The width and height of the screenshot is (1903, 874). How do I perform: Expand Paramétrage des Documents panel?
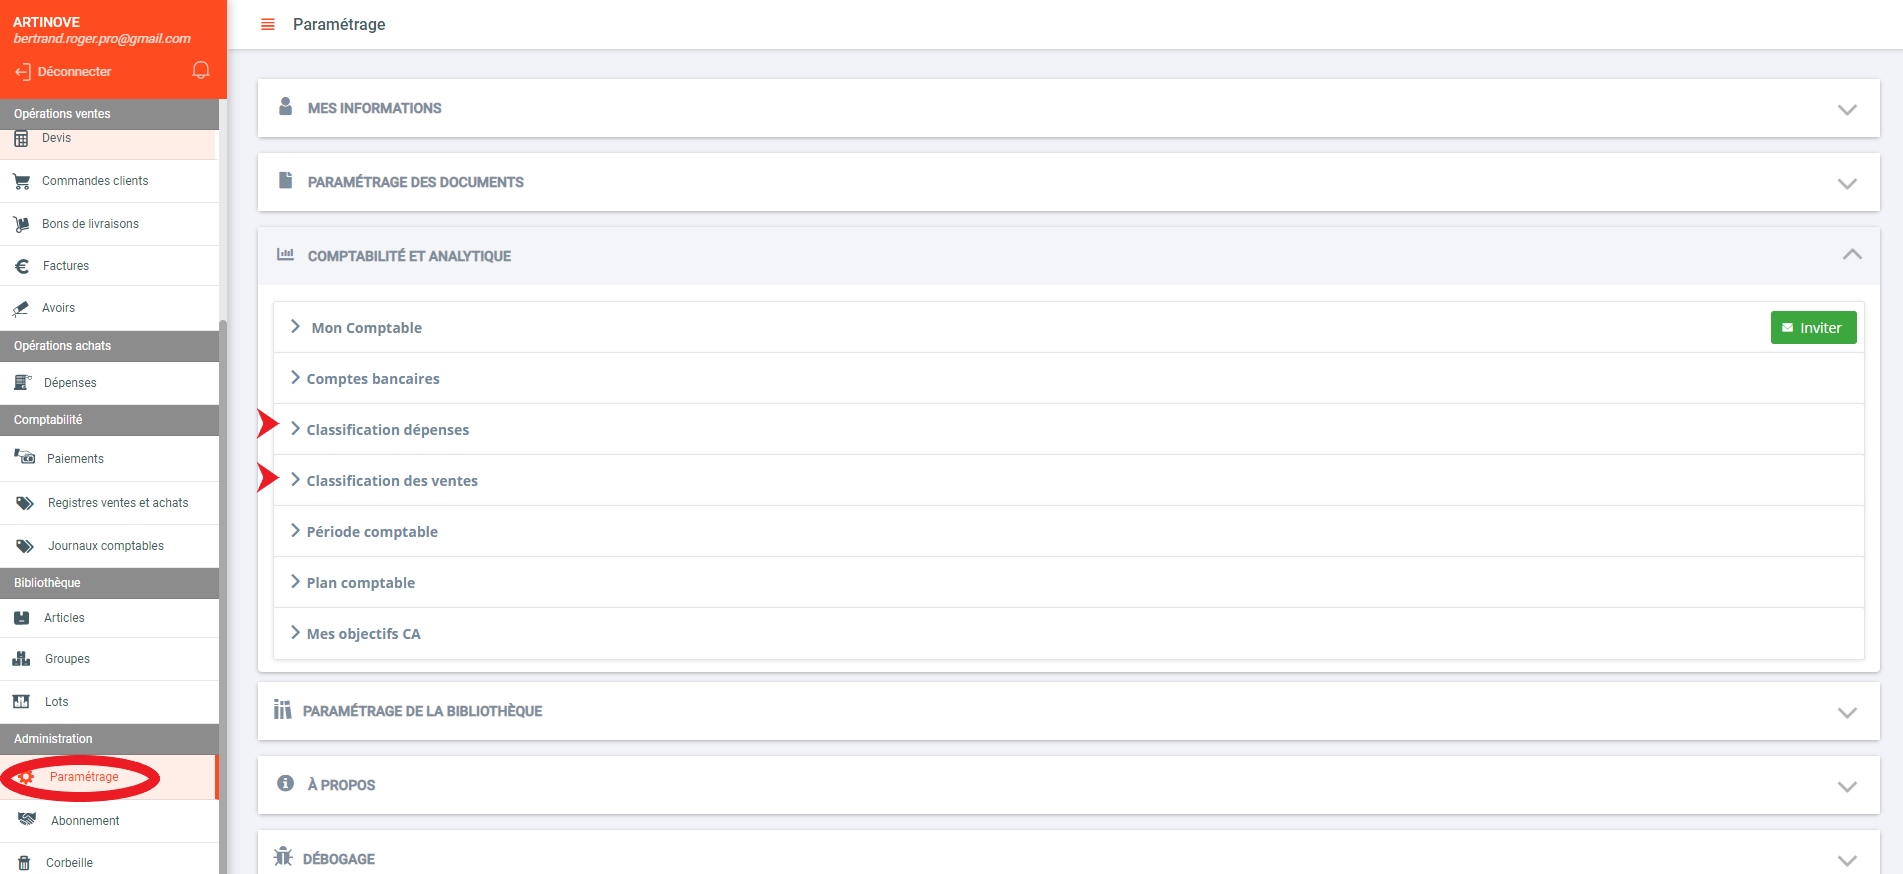(1846, 183)
